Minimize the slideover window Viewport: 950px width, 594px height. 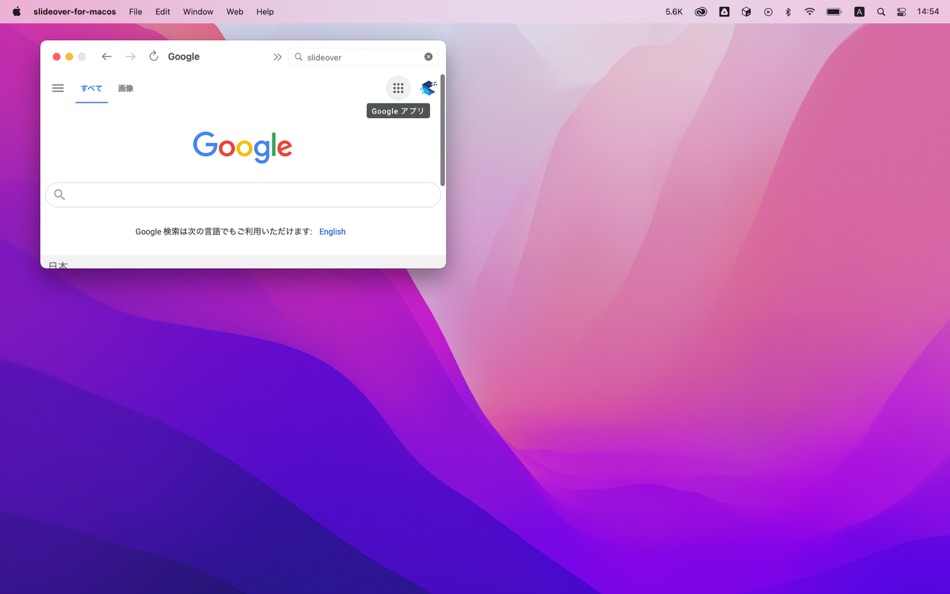(x=69, y=56)
